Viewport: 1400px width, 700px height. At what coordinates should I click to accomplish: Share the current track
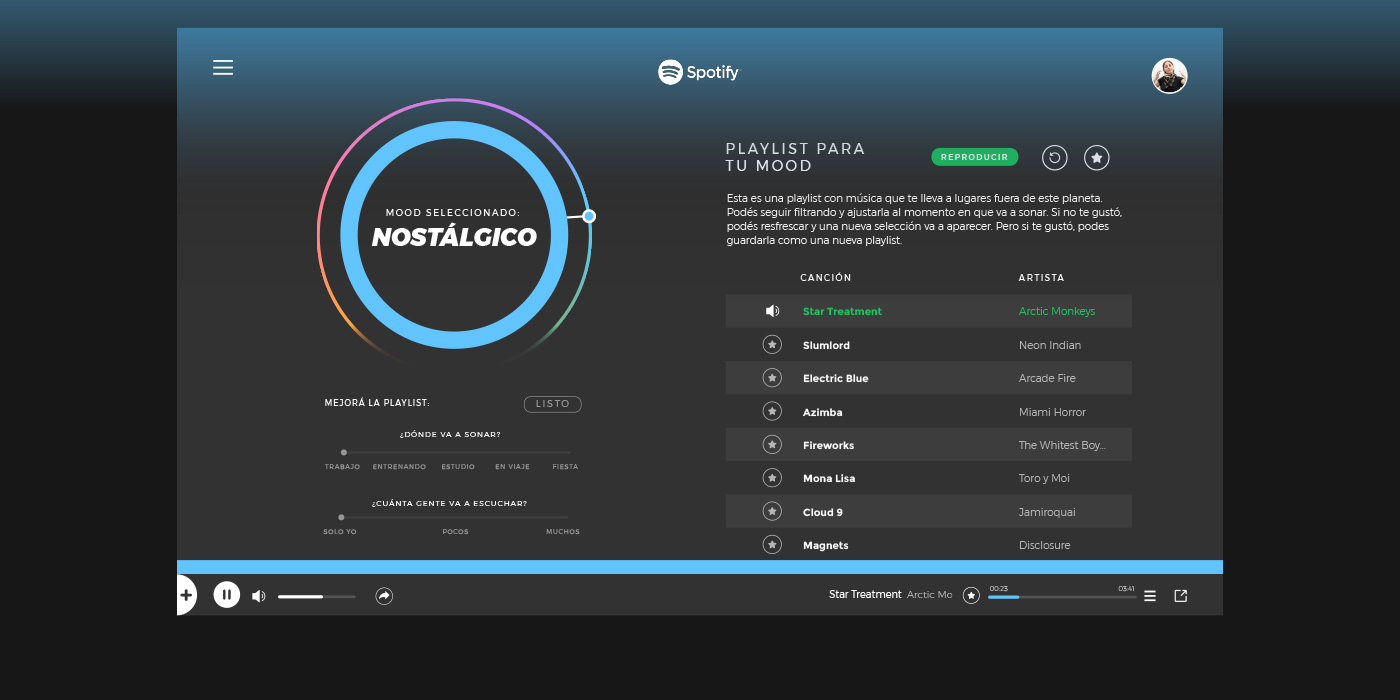coord(384,596)
